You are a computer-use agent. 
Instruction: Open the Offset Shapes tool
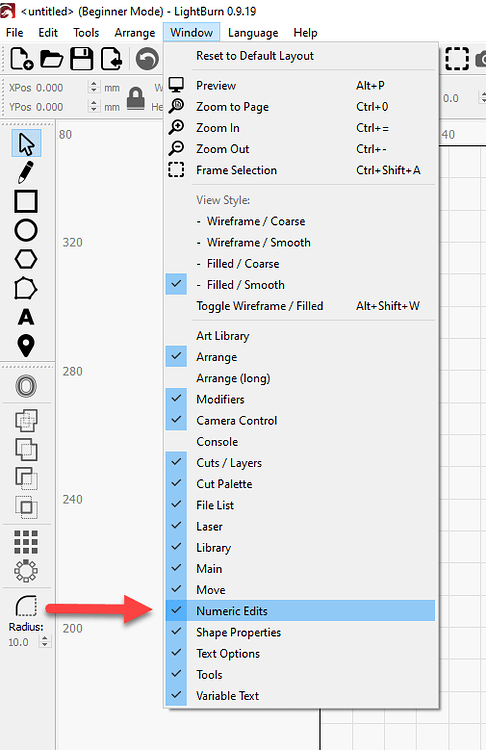pos(26,386)
